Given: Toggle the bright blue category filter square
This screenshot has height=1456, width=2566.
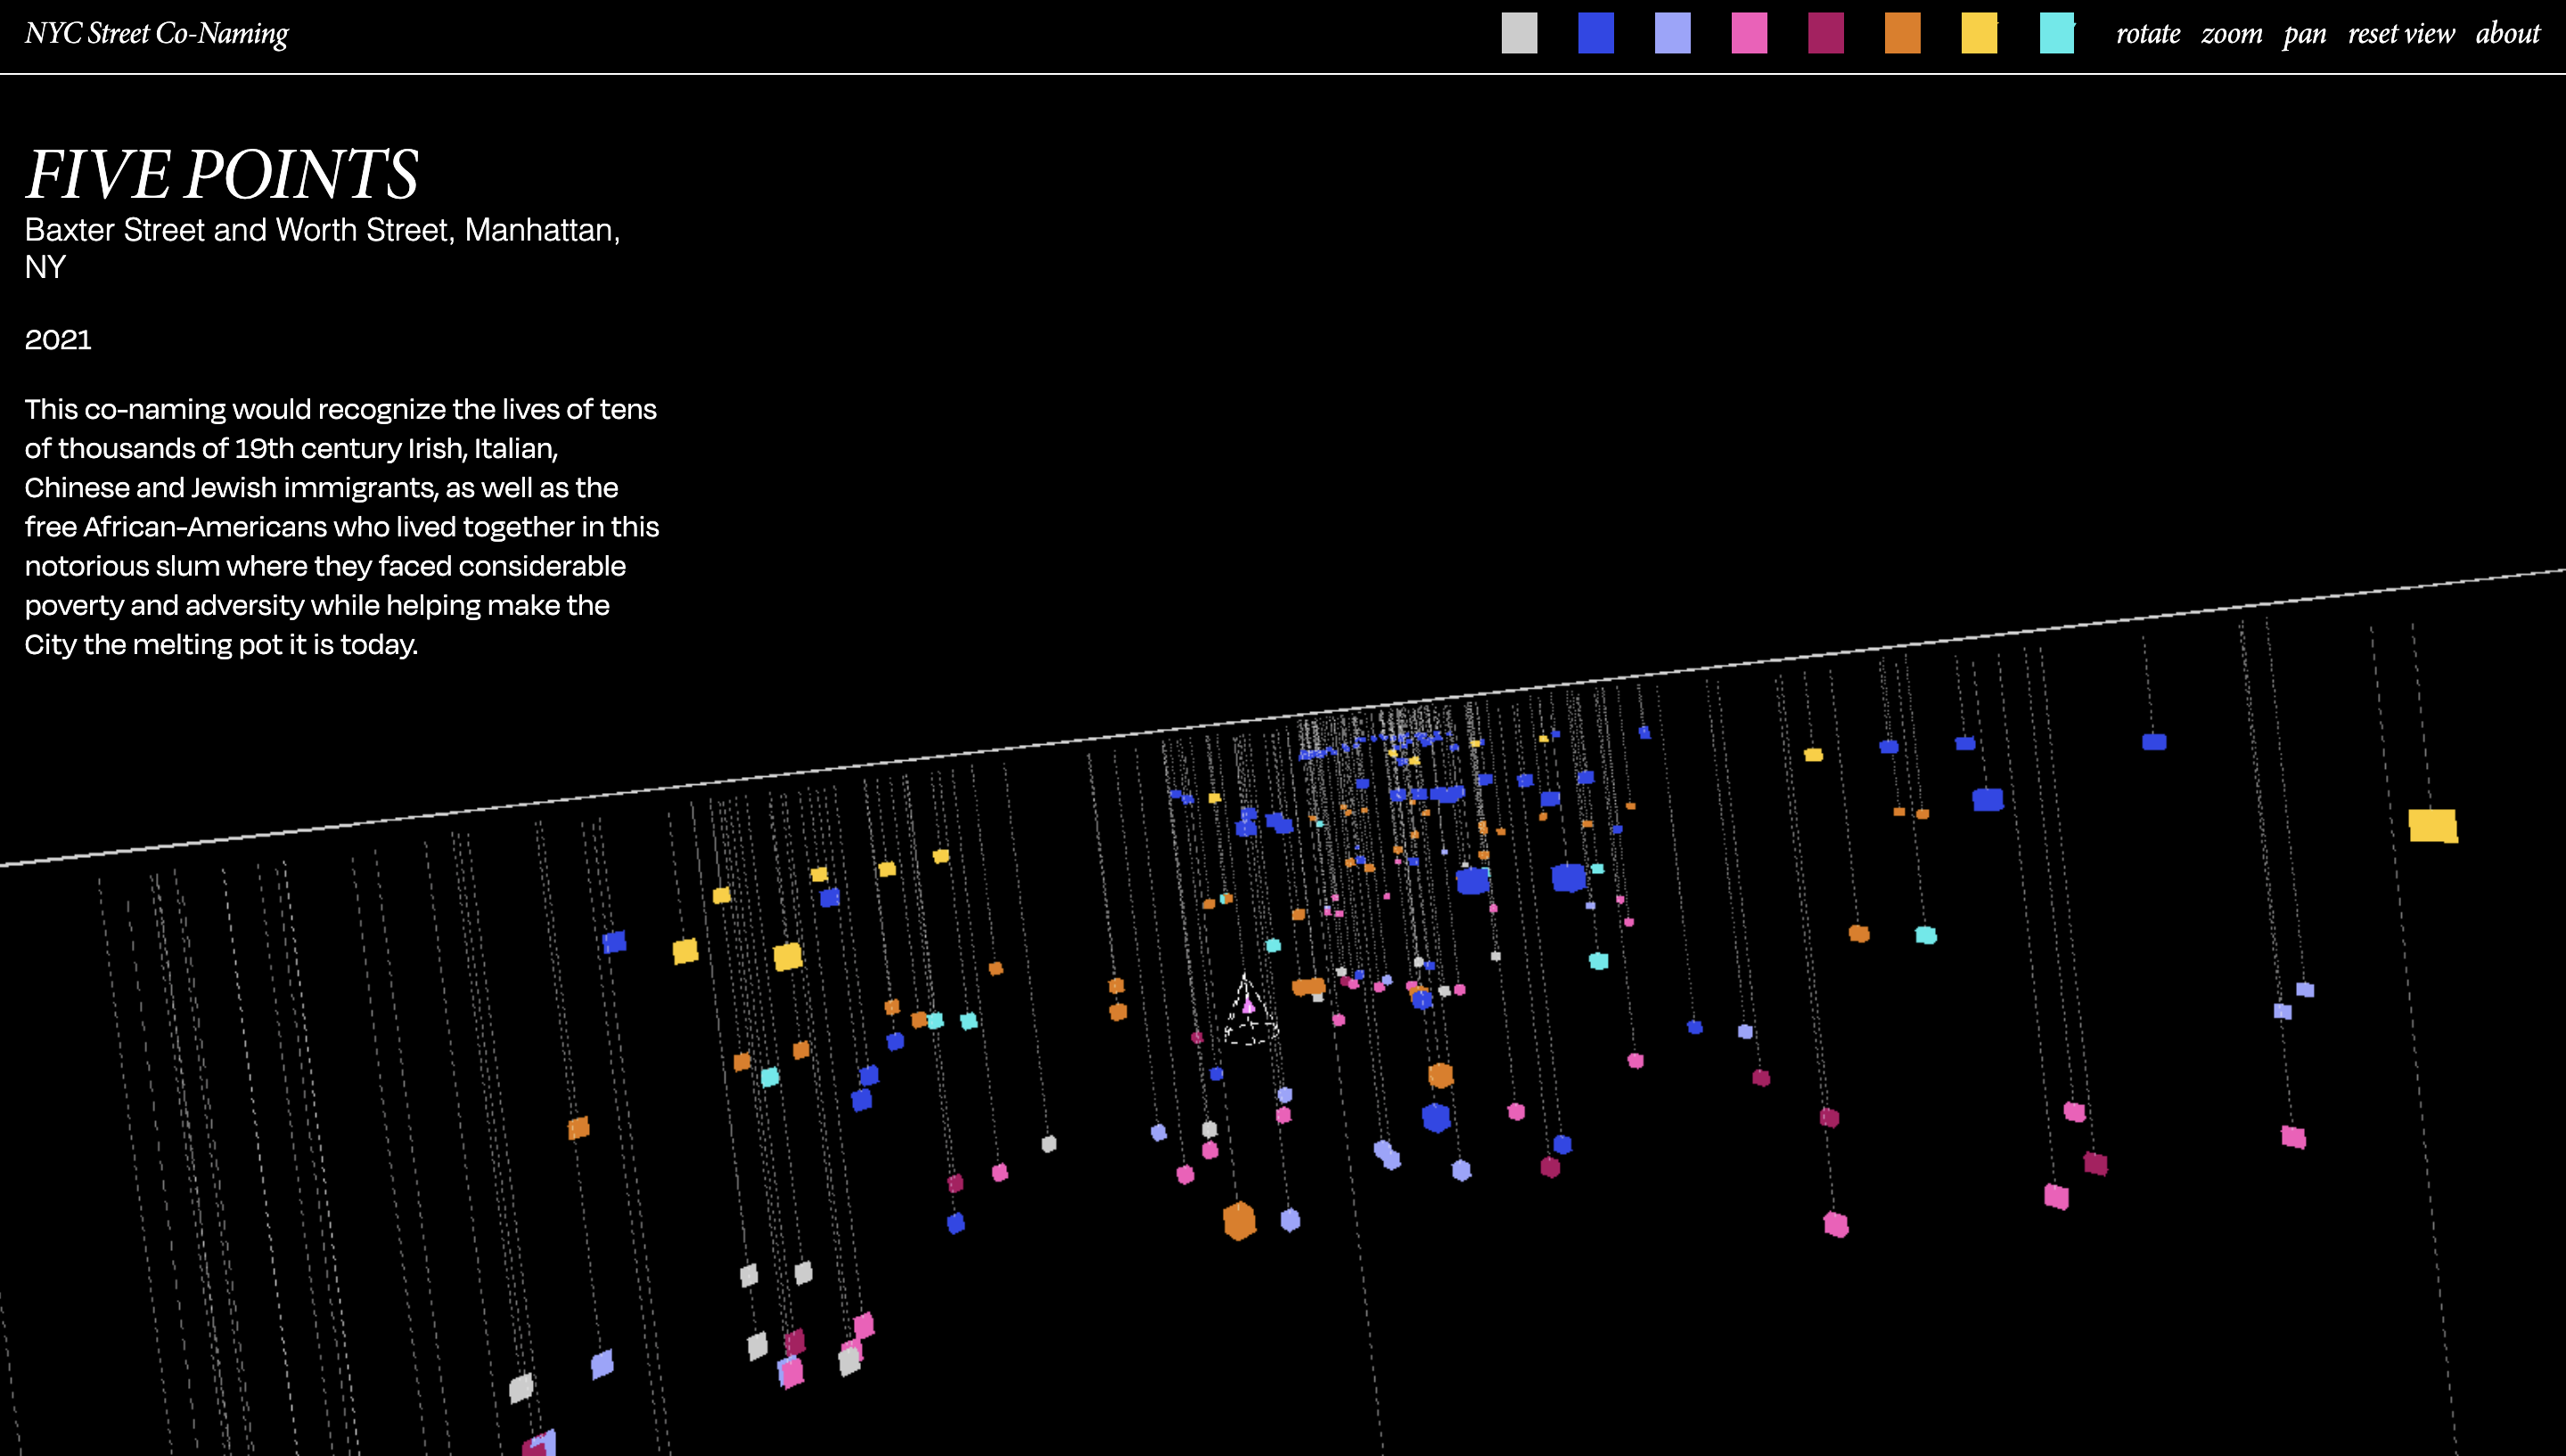Looking at the screenshot, I should [x=1596, y=33].
